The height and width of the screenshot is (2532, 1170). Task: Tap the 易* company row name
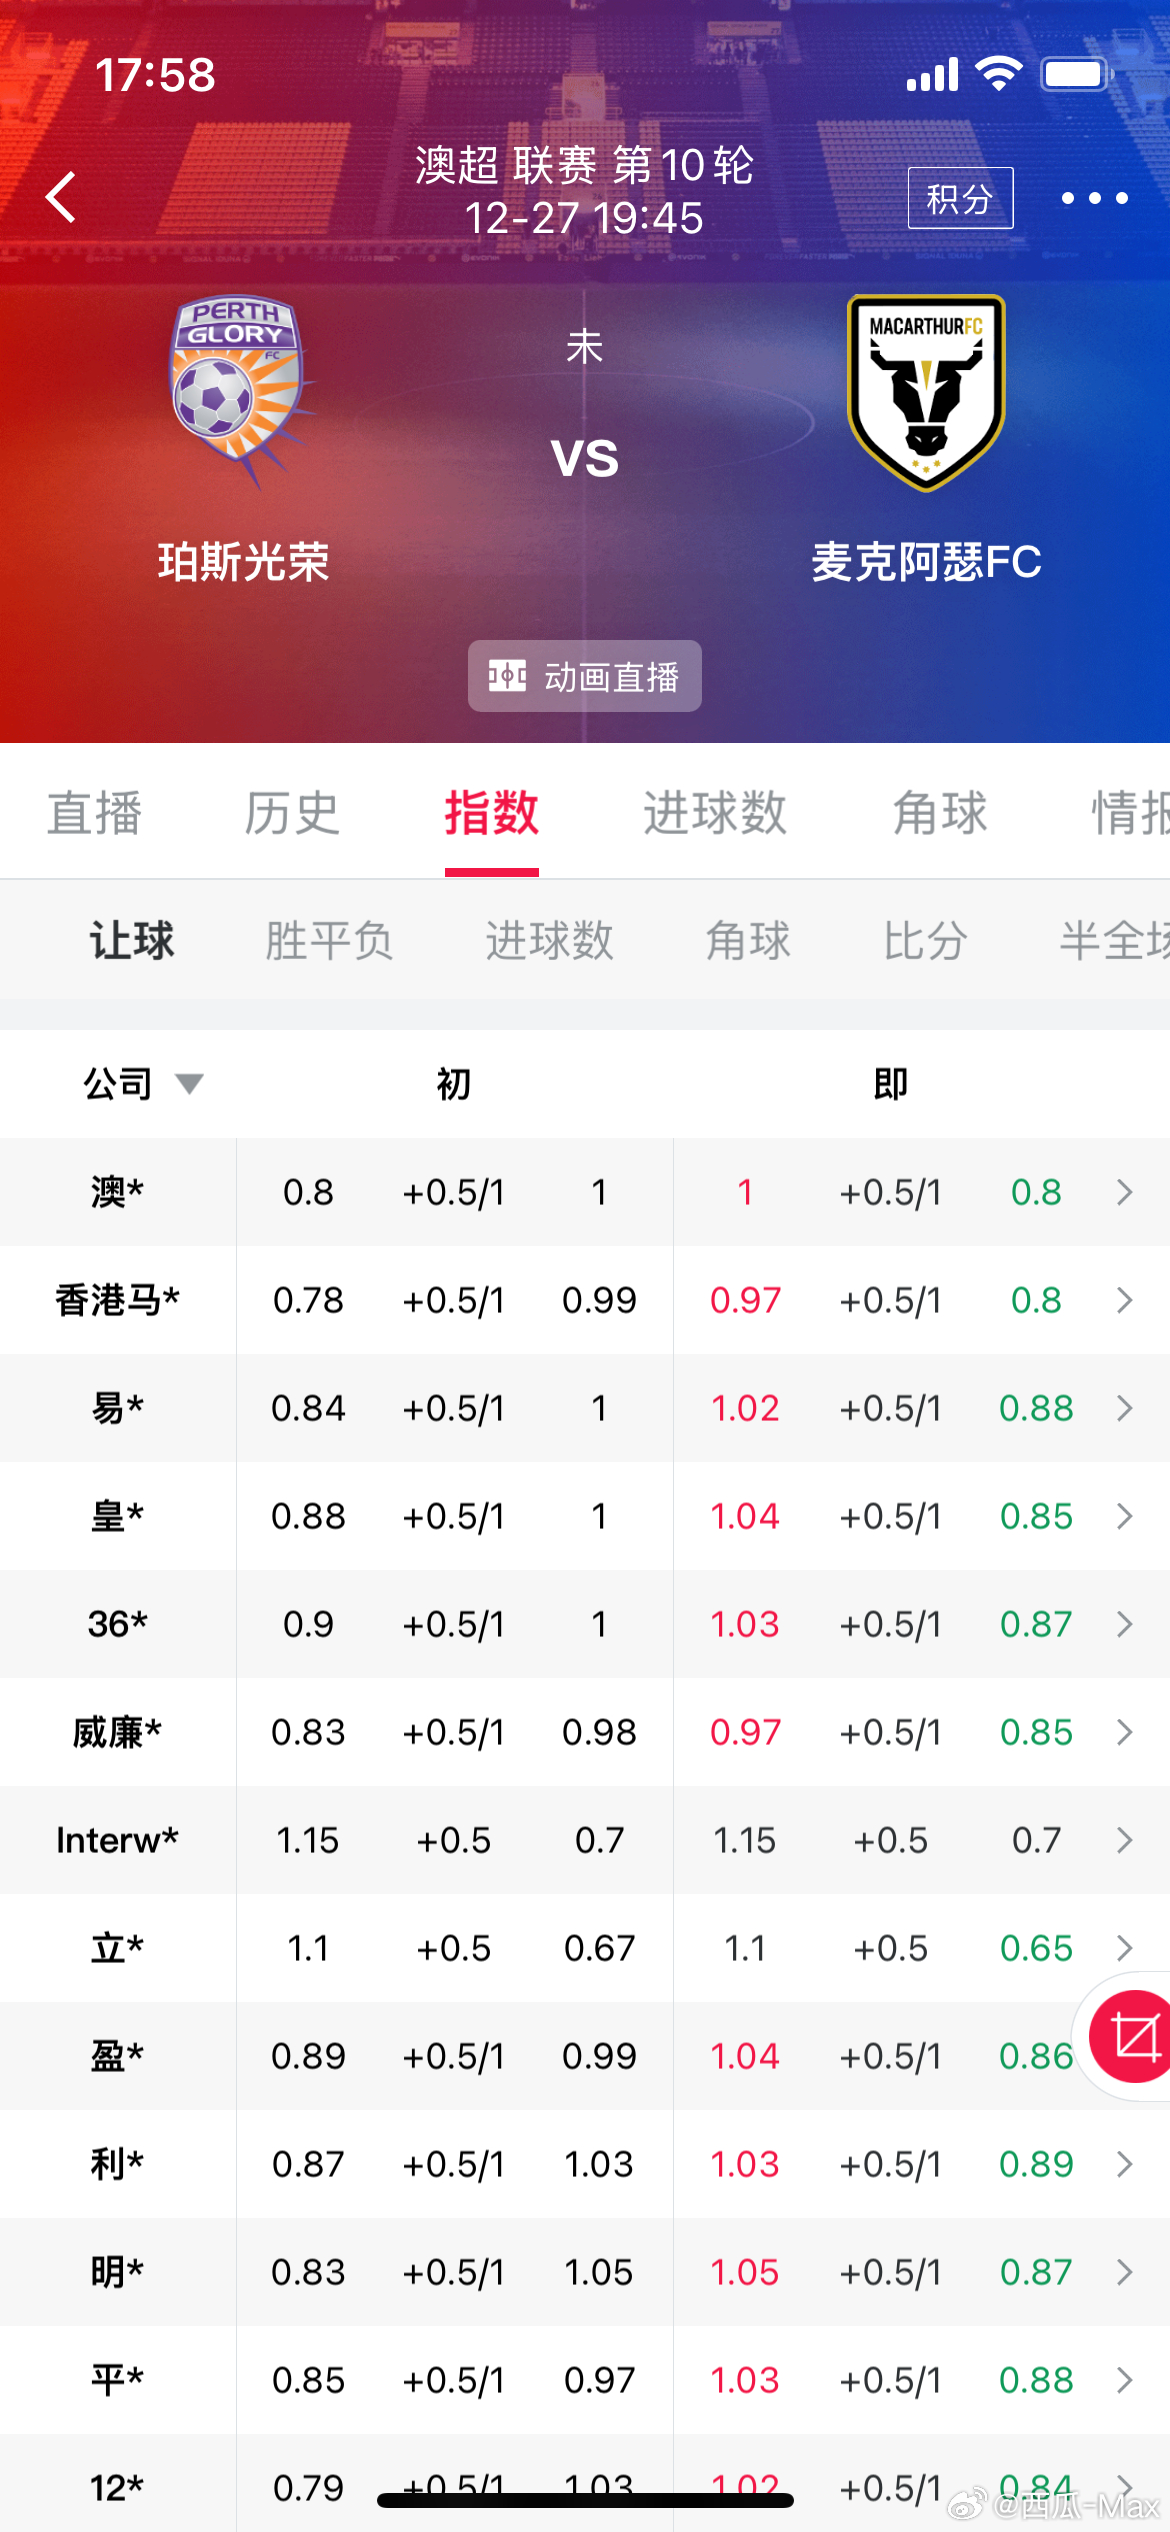(117, 1408)
